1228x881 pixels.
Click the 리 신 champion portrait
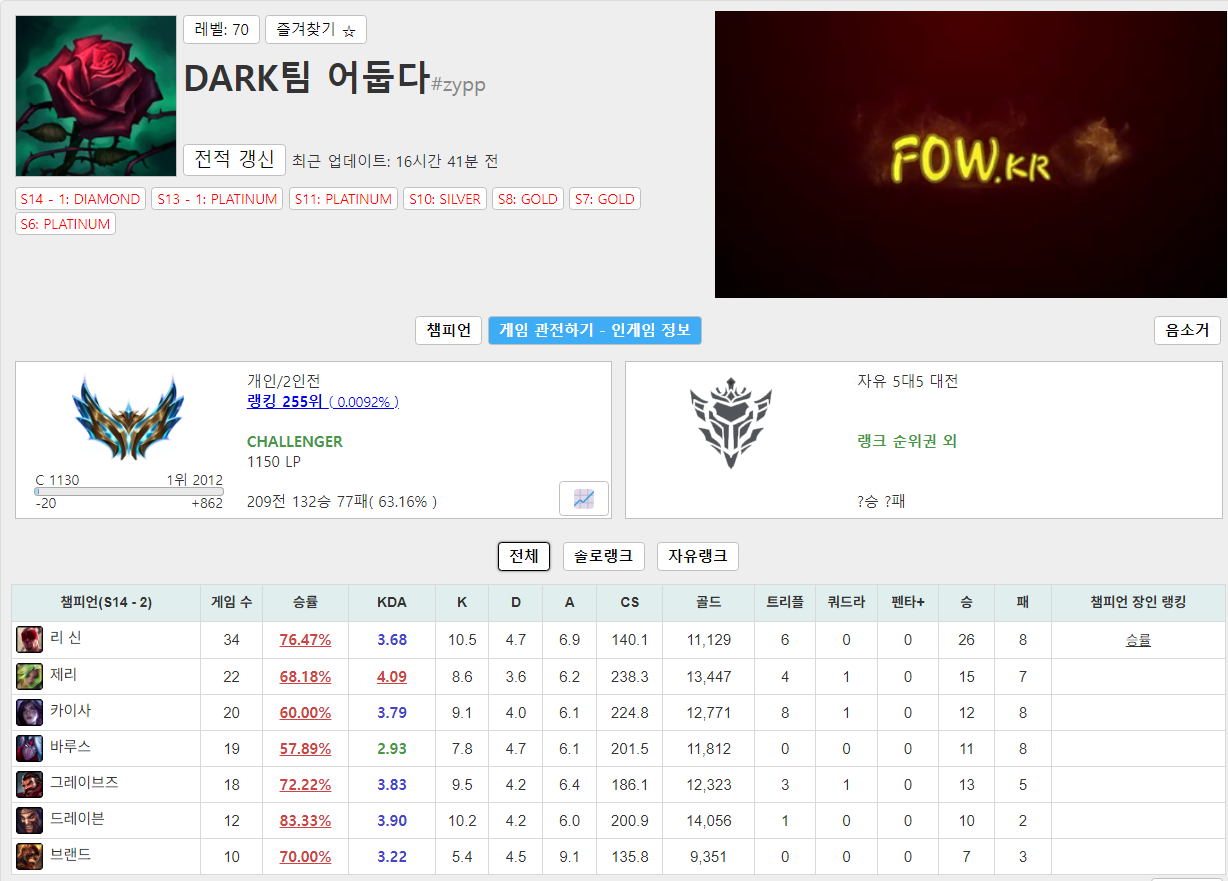30,639
